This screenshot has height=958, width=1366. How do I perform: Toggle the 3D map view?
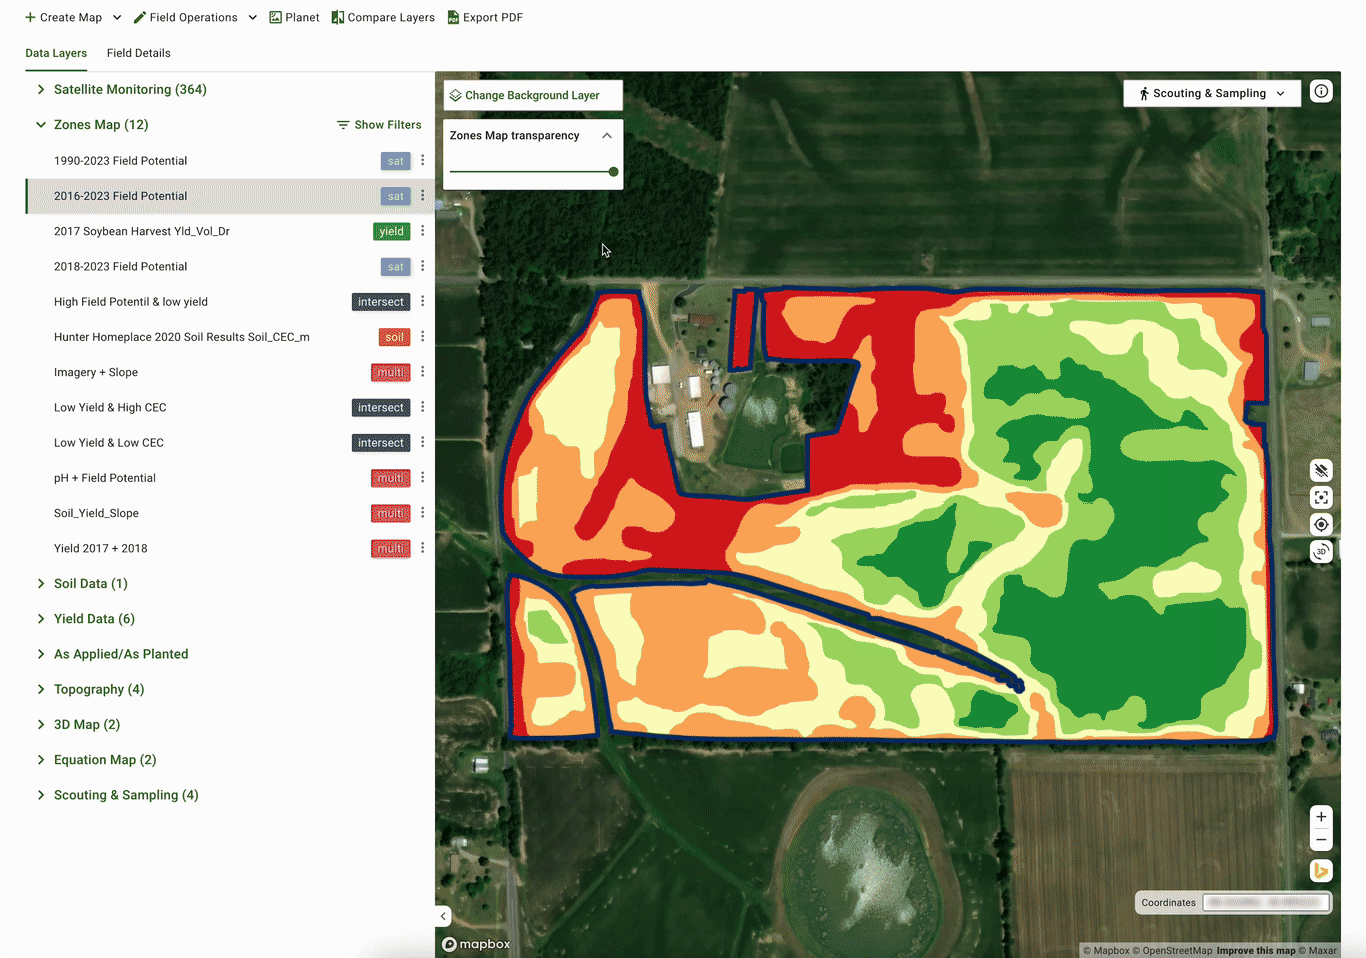(1321, 552)
